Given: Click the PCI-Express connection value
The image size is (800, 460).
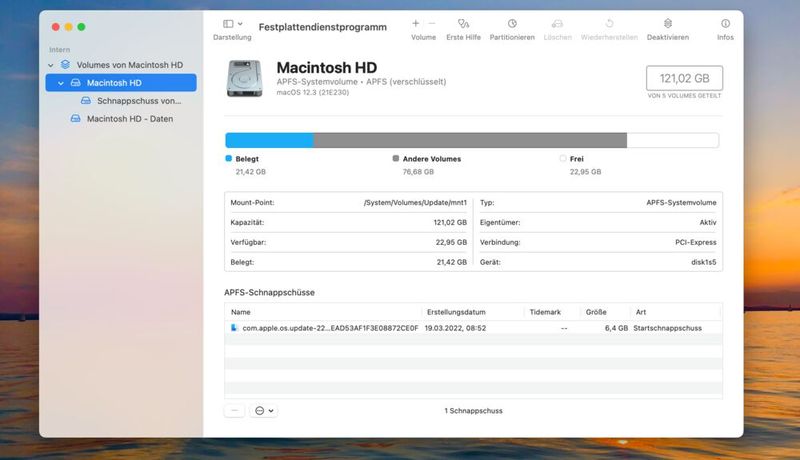Looking at the screenshot, I should click(x=695, y=242).
